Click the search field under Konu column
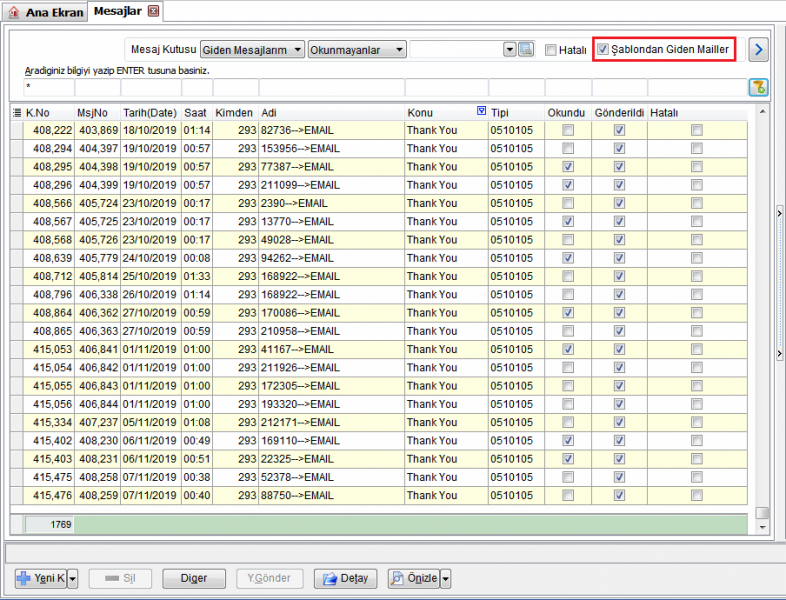 click(447, 87)
